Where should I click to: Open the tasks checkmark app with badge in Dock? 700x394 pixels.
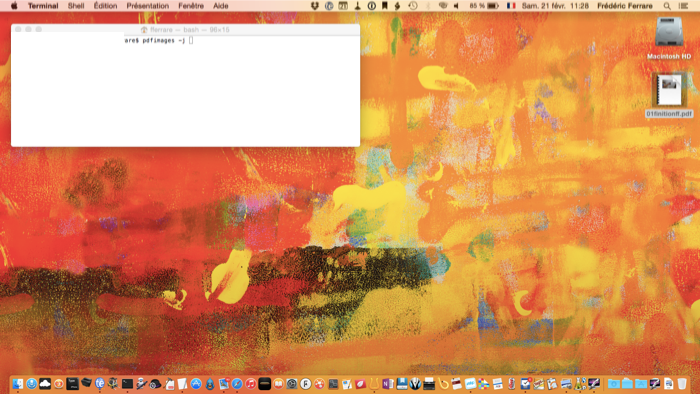click(525, 384)
